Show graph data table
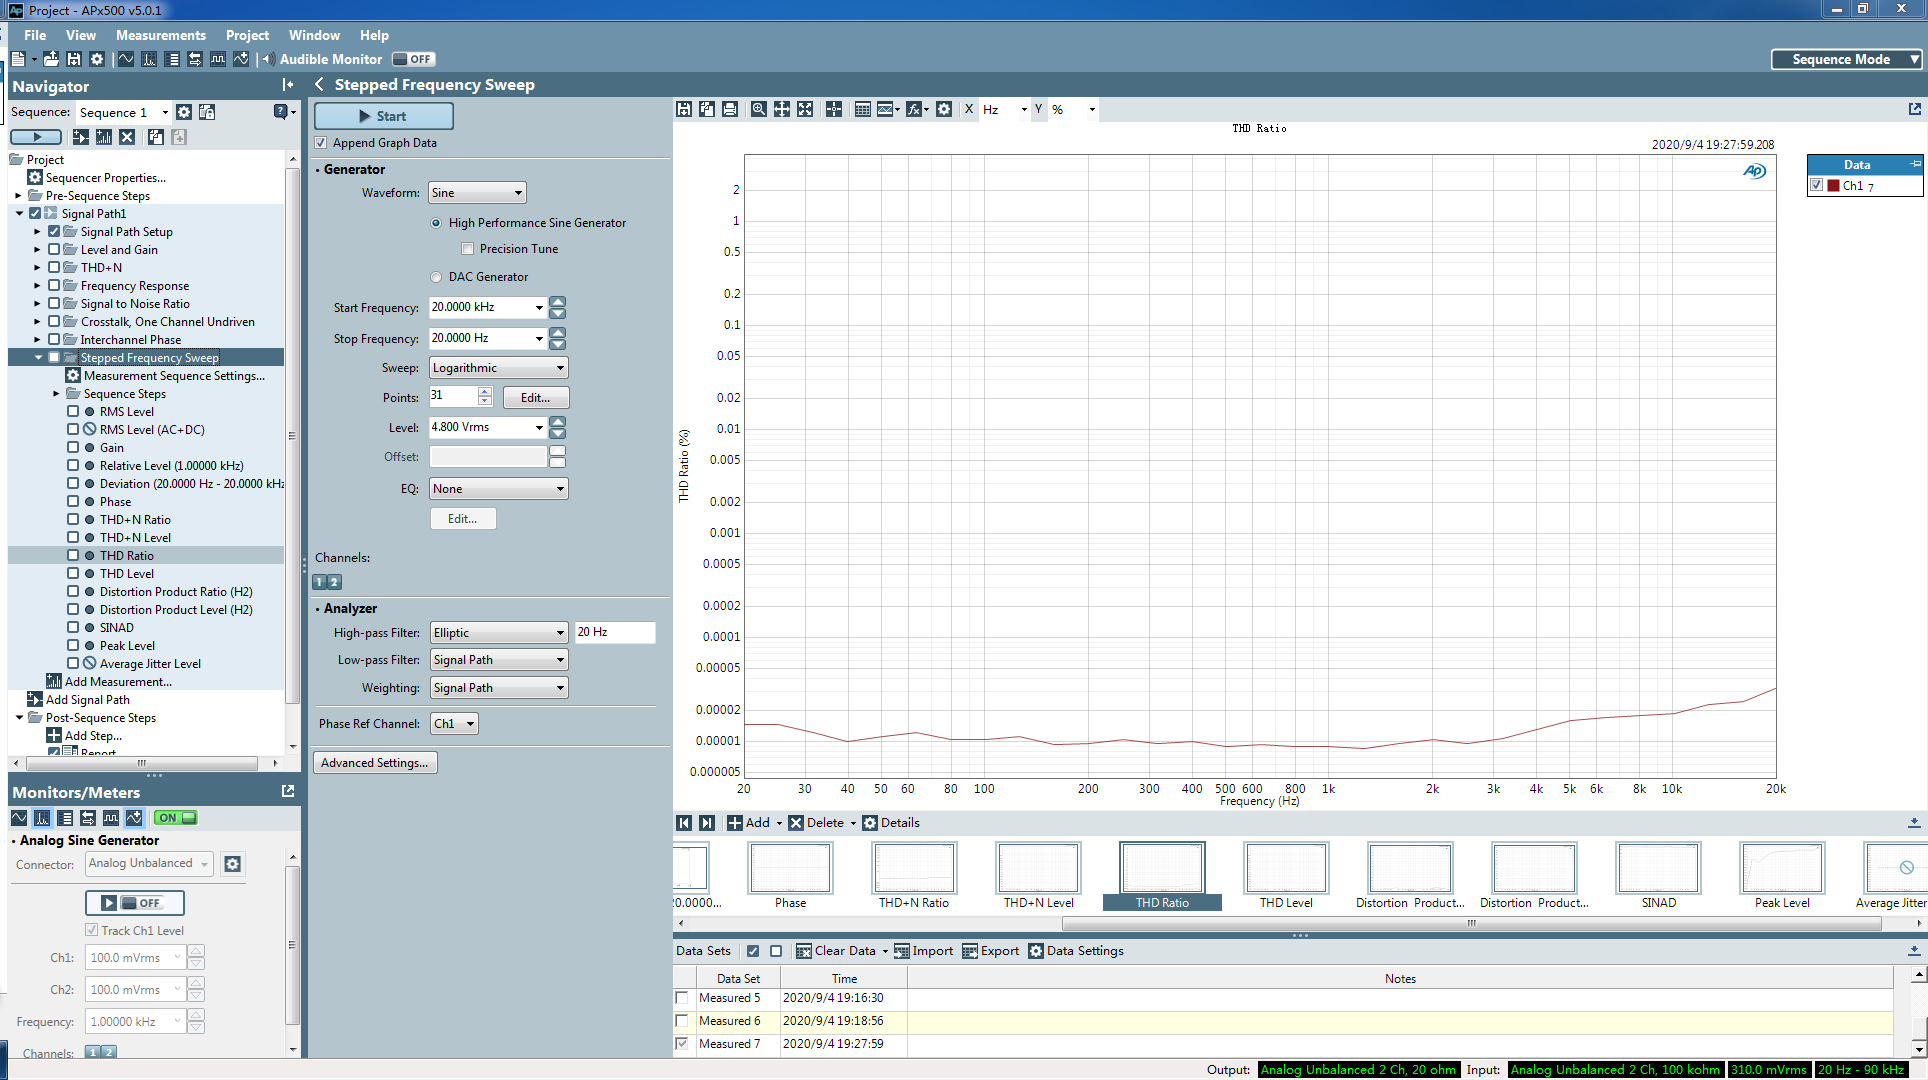 coord(863,109)
